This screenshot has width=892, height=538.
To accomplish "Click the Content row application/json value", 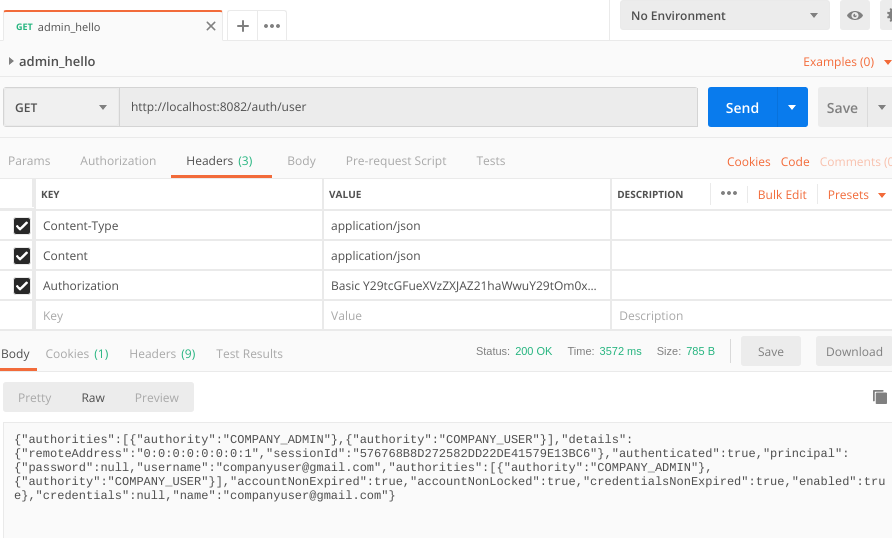I will [x=467, y=256].
